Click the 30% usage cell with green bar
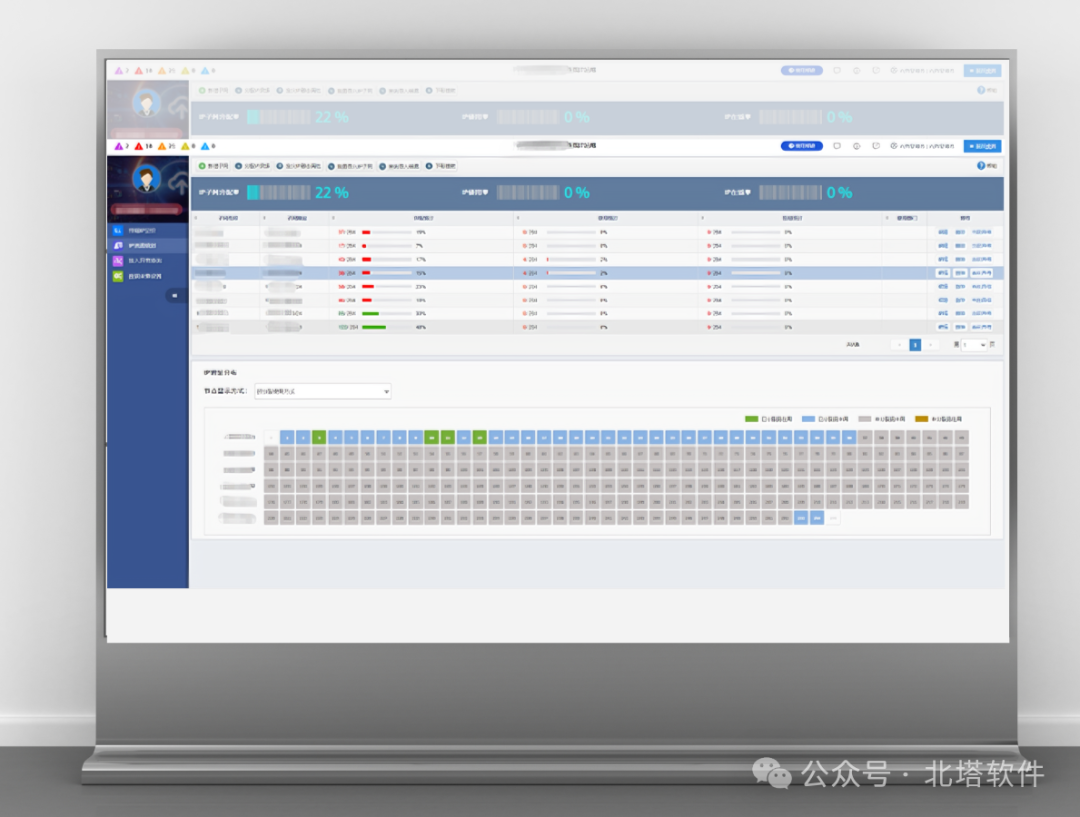Image resolution: width=1080 pixels, height=817 pixels. tap(421, 313)
